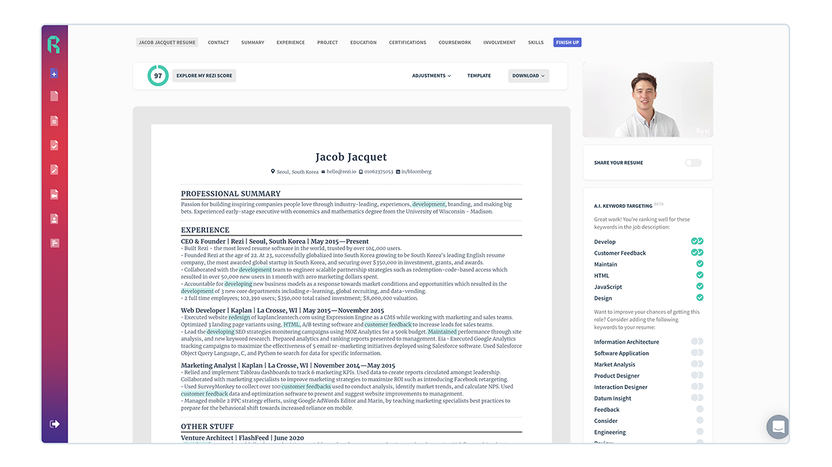Click the location pin icon by Seoul
The width and height of the screenshot is (832, 467).
tap(273, 171)
